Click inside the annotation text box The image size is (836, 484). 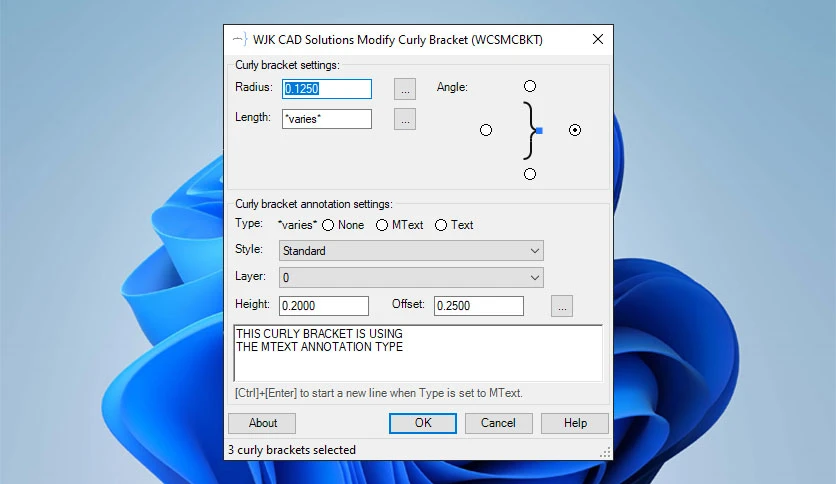click(x=418, y=353)
